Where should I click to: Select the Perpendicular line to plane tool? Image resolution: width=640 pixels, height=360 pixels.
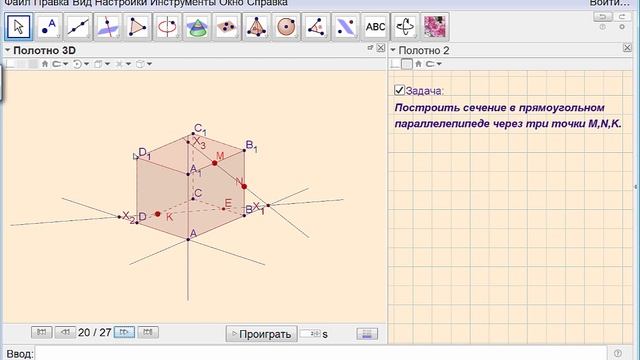108,27
